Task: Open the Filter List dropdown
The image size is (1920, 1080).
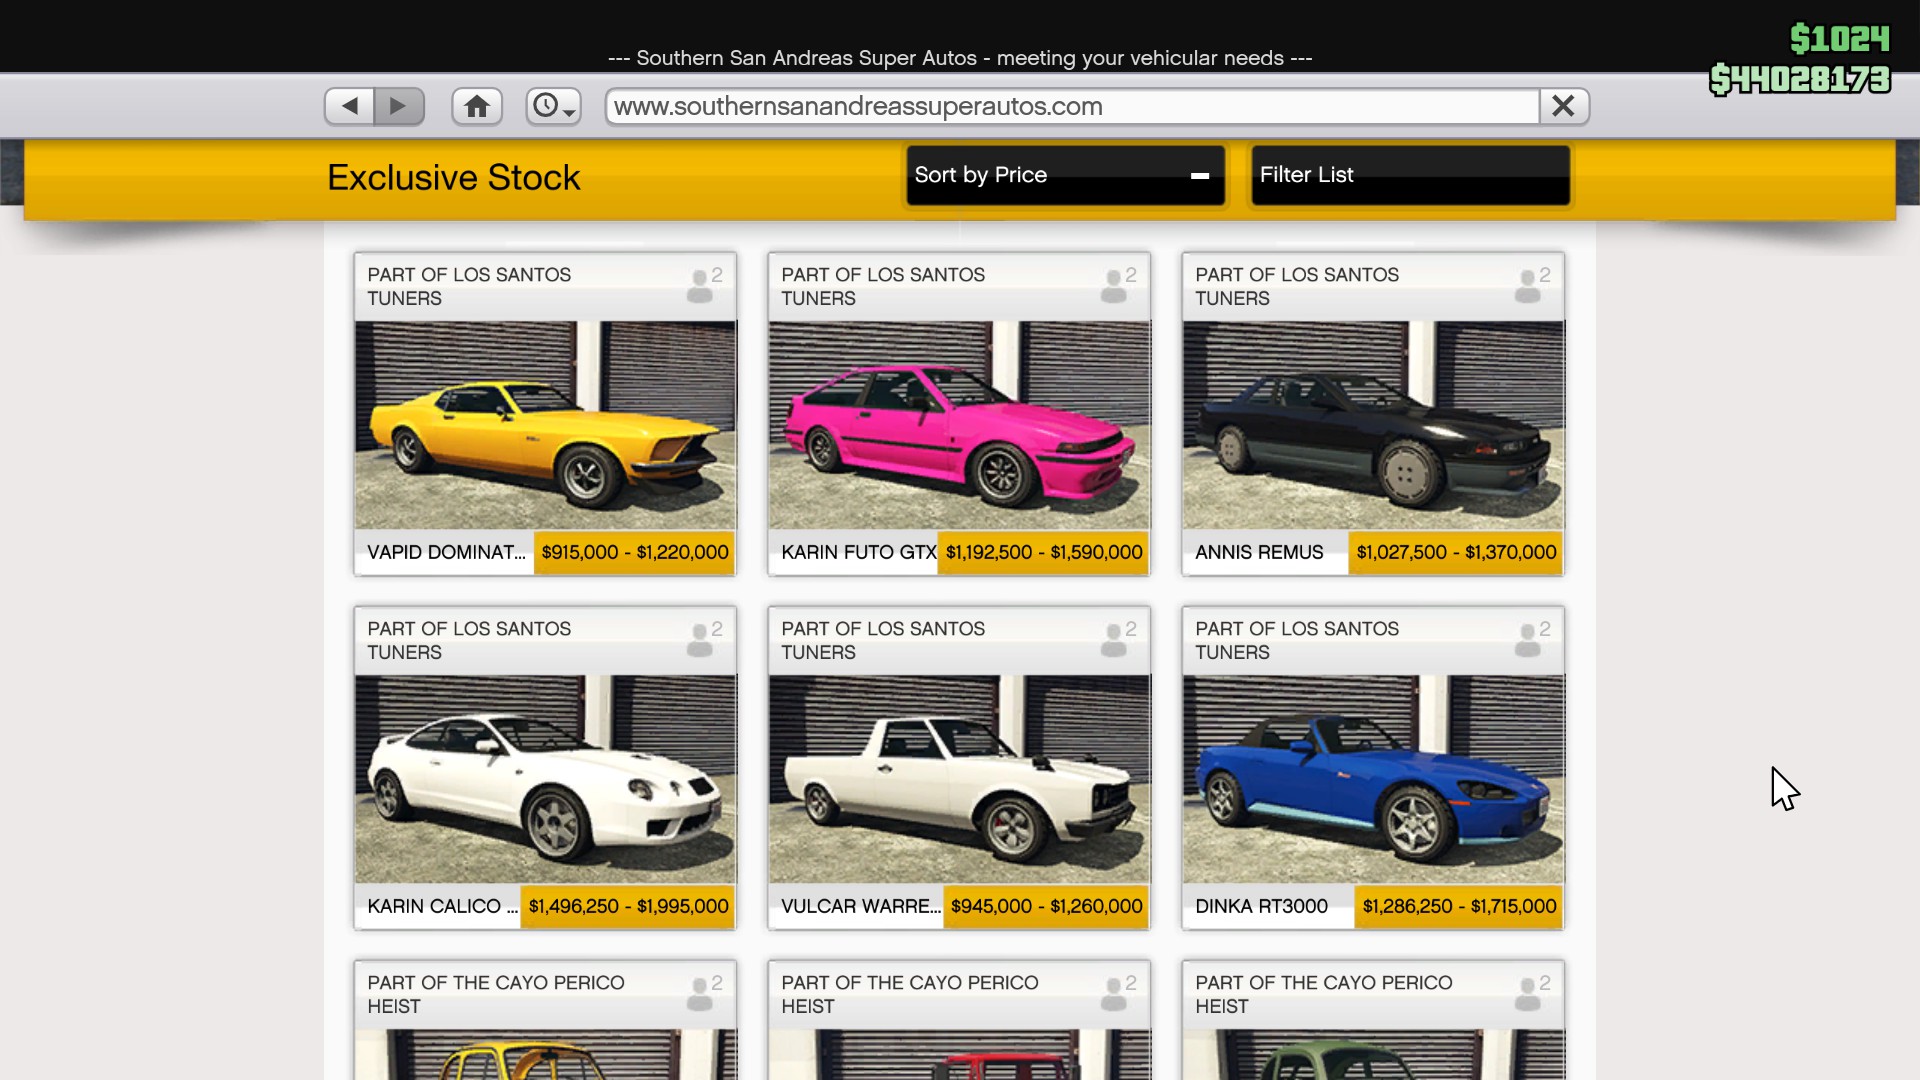Action: (x=1410, y=175)
